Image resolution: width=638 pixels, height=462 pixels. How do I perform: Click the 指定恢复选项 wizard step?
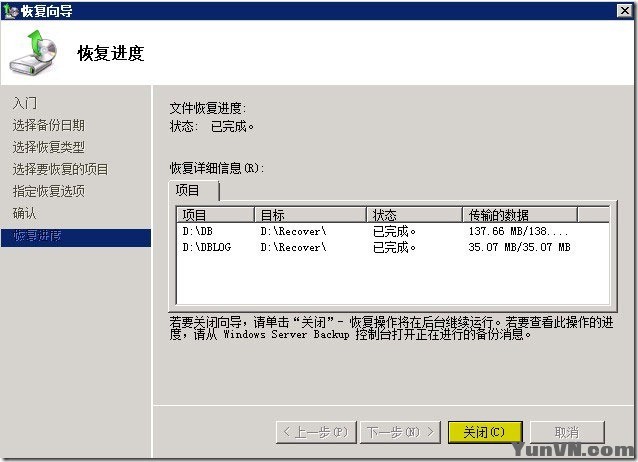[49, 191]
